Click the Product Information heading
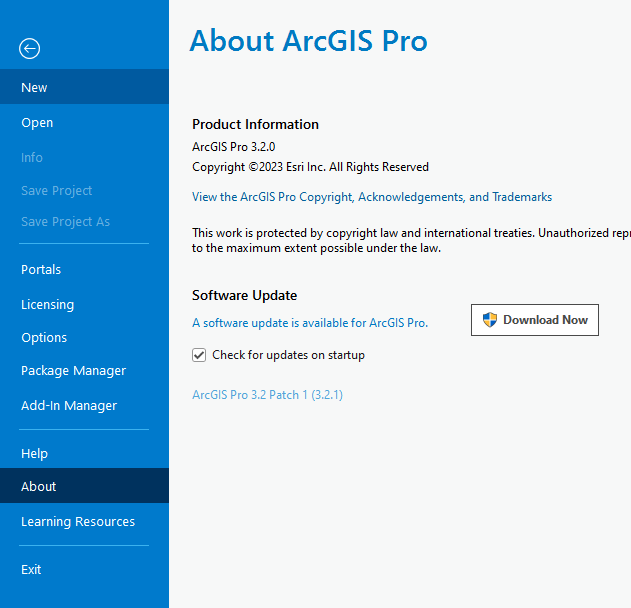This screenshot has height=608, width=631. coord(255,124)
